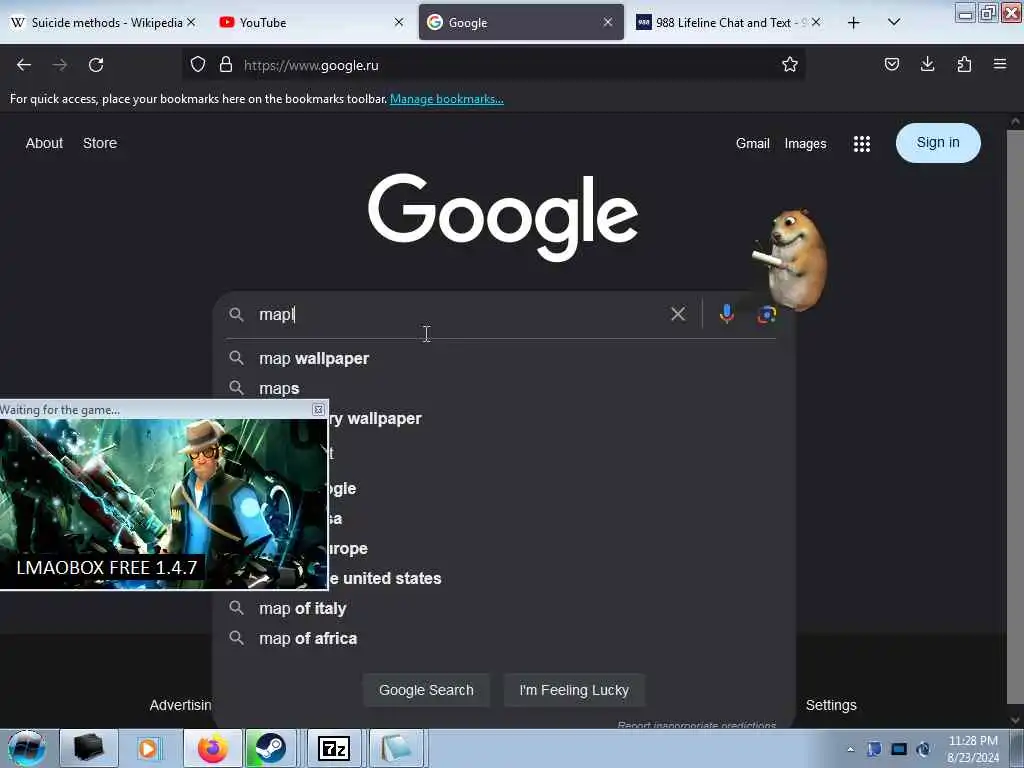Click the page vertical scrollbar
This screenshot has width=1024, height=768.
coord(1015,418)
